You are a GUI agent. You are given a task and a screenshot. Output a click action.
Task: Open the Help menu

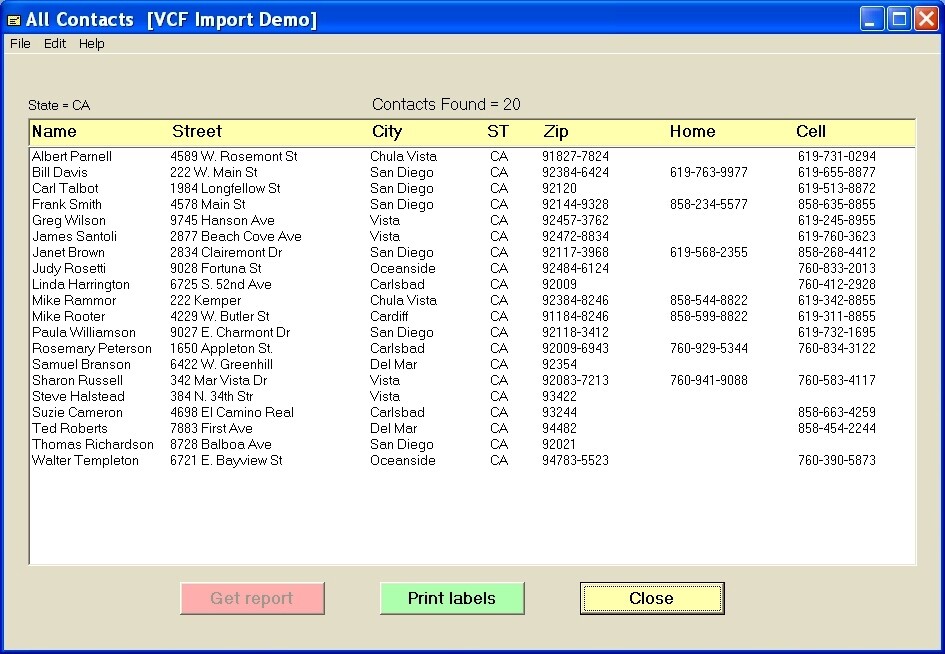(91, 43)
